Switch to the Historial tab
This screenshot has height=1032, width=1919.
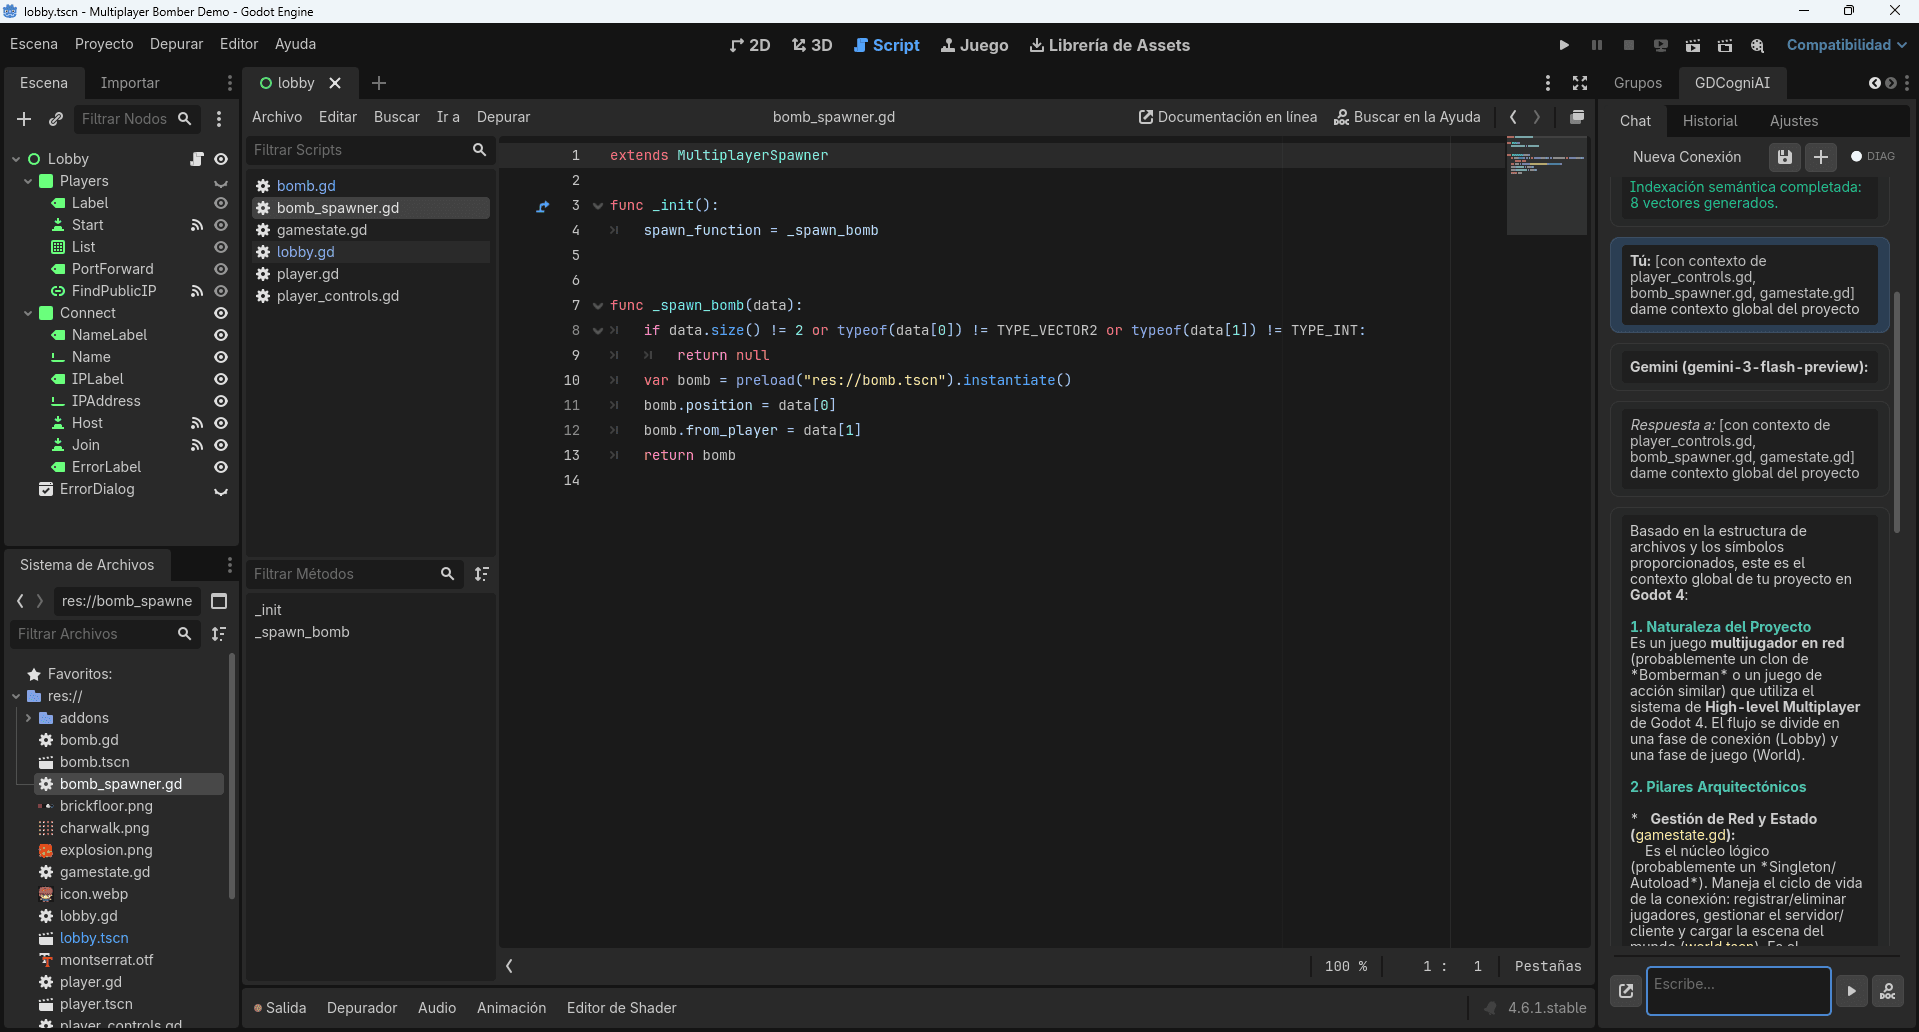(x=1710, y=121)
